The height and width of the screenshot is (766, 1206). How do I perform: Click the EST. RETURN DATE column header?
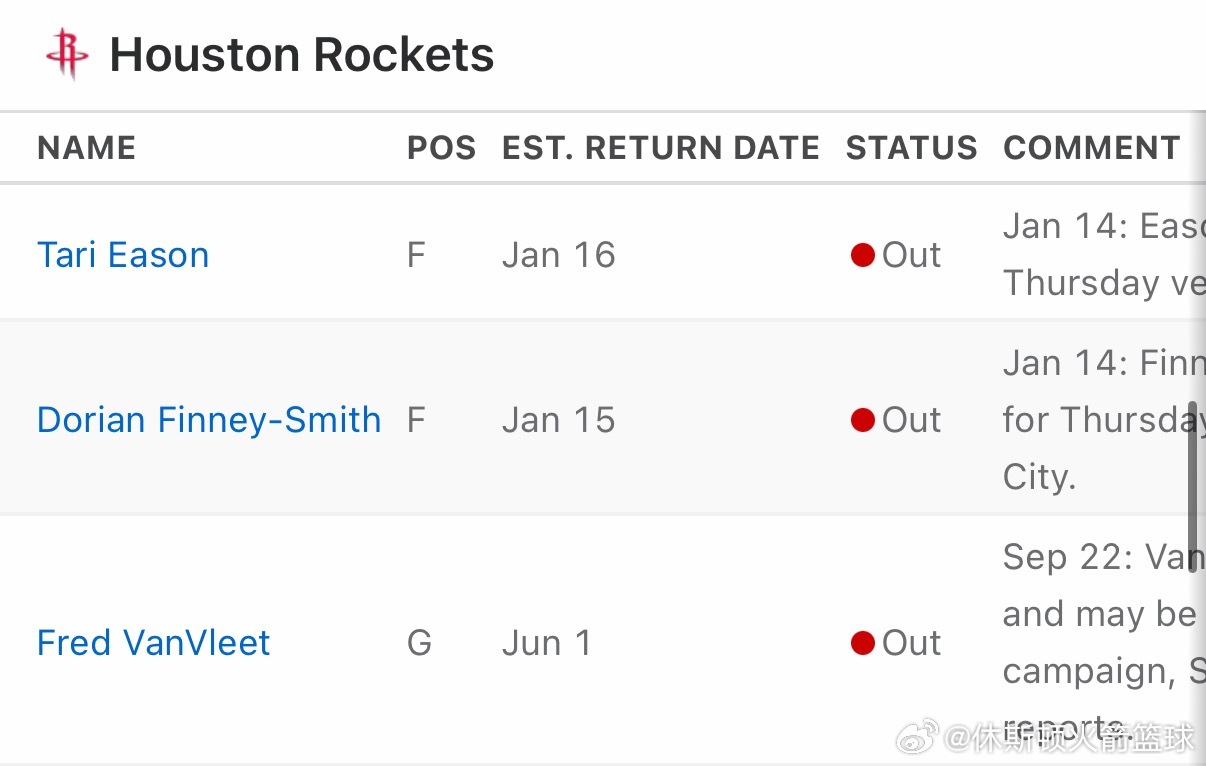(660, 148)
